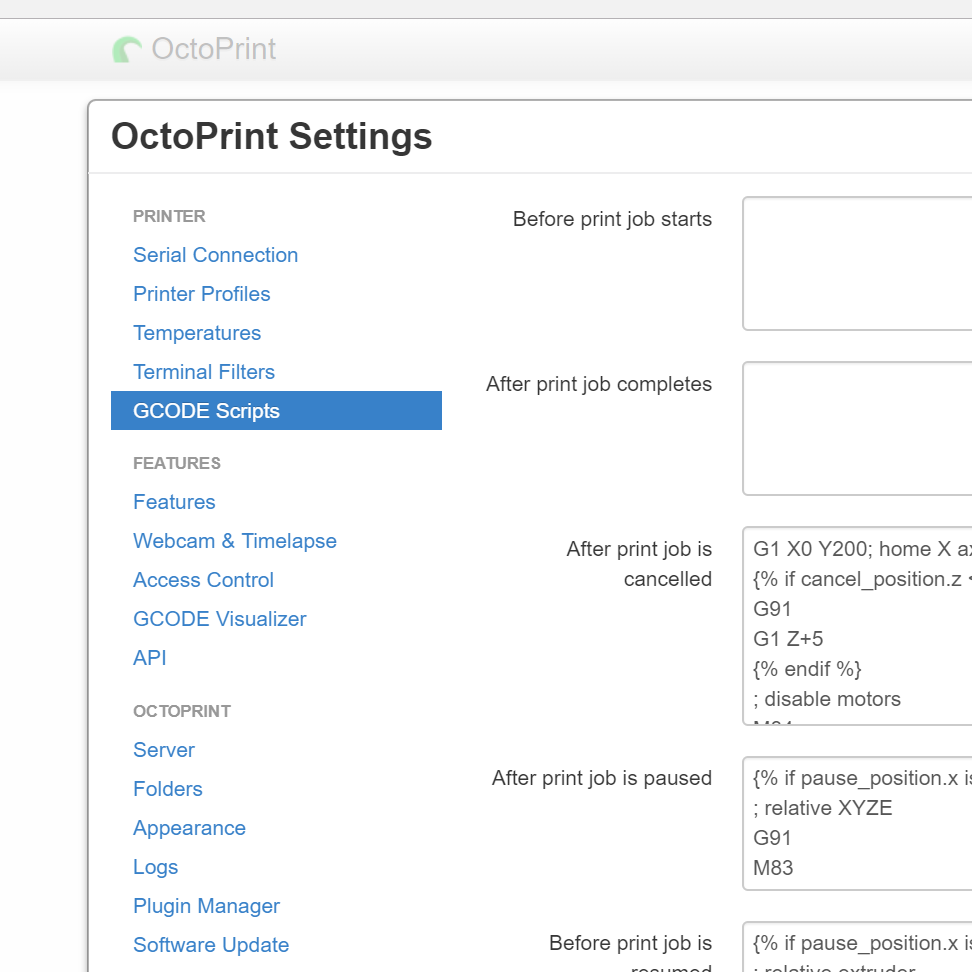The height and width of the screenshot is (972, 972).
Task: Open the Access Control settings
Action: click(203, 580)
